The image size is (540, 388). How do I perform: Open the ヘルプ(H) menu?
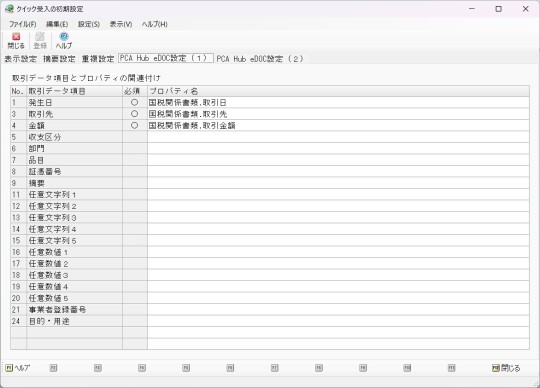tap(155, 24)
